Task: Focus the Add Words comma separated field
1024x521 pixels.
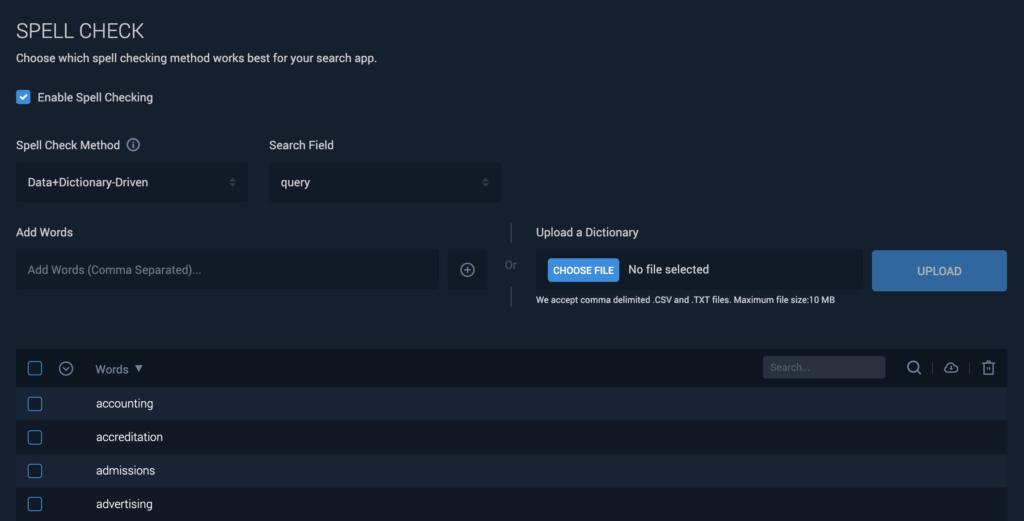Action: click(227, 270)
